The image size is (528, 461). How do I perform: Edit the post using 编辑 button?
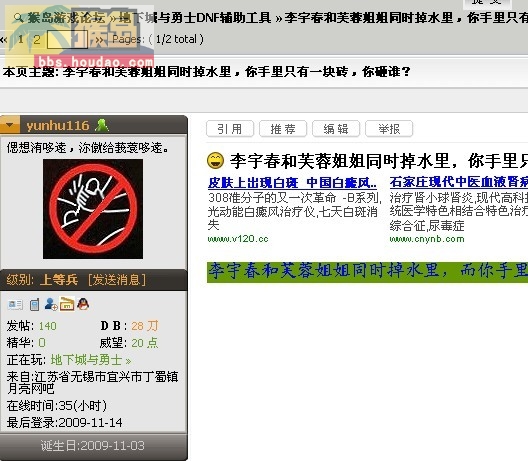336,129
